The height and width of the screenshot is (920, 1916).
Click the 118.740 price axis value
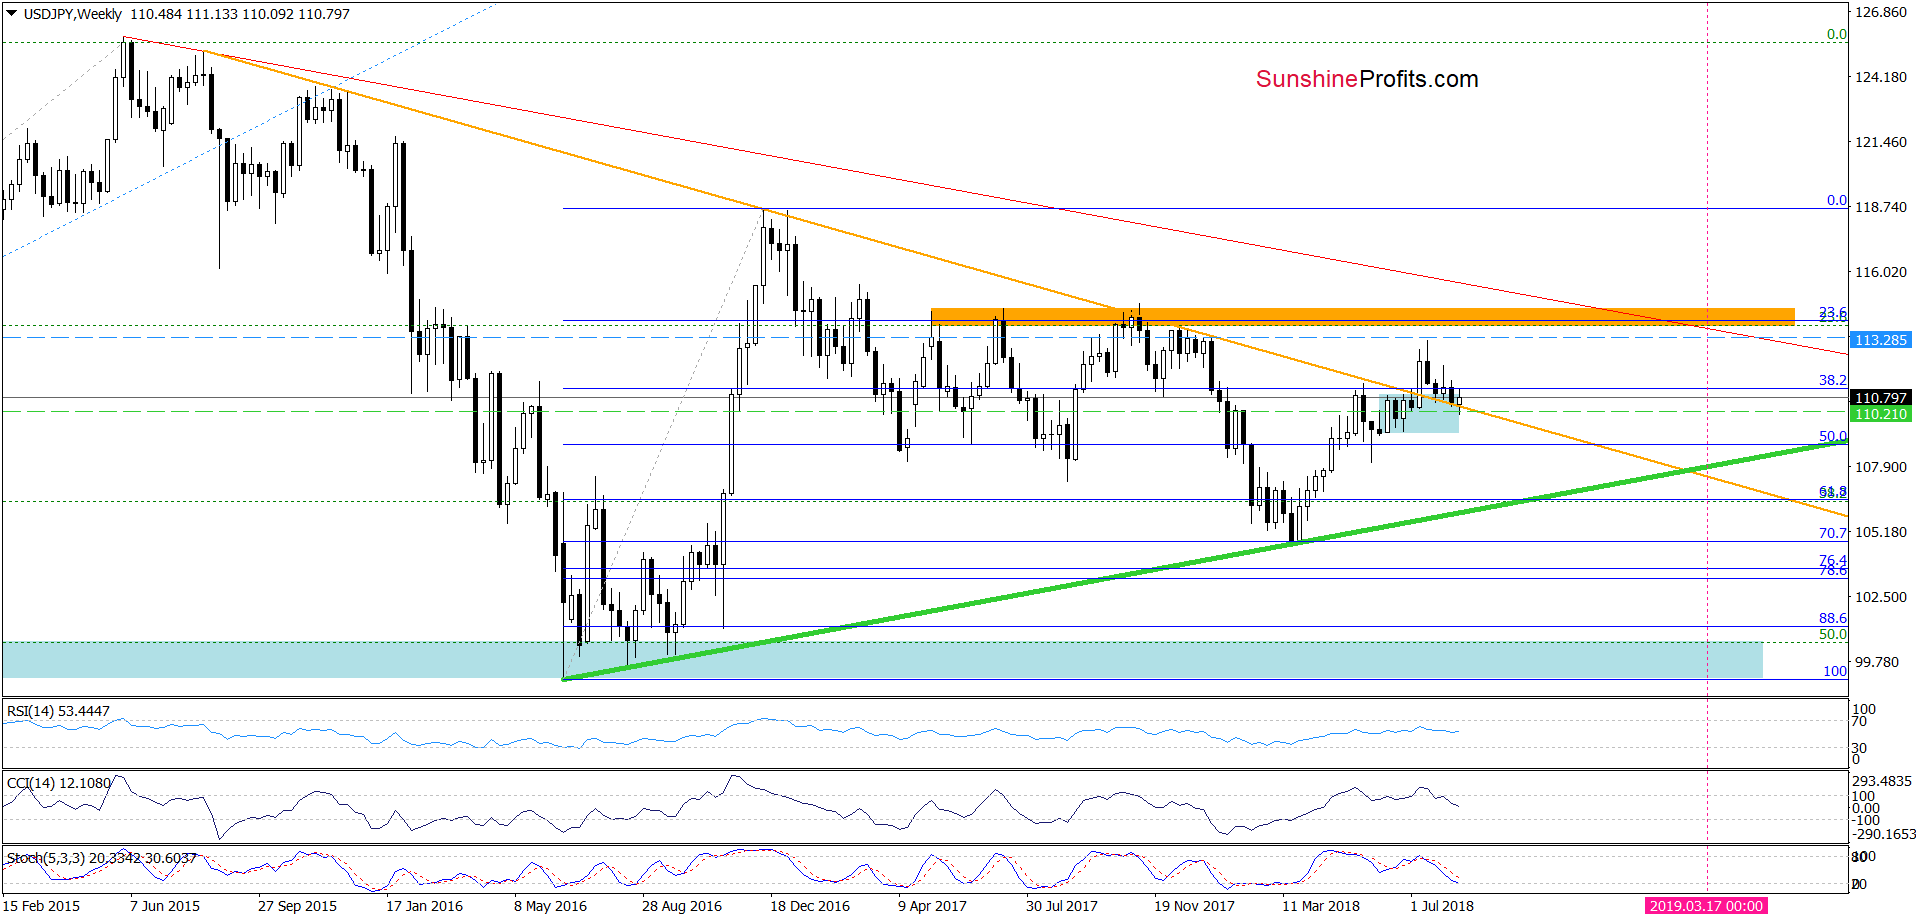tap(1881, 207)
